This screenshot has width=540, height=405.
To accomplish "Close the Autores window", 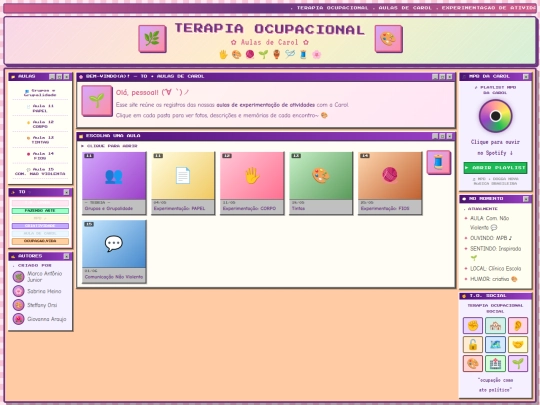I will click(x=66, y=256).
